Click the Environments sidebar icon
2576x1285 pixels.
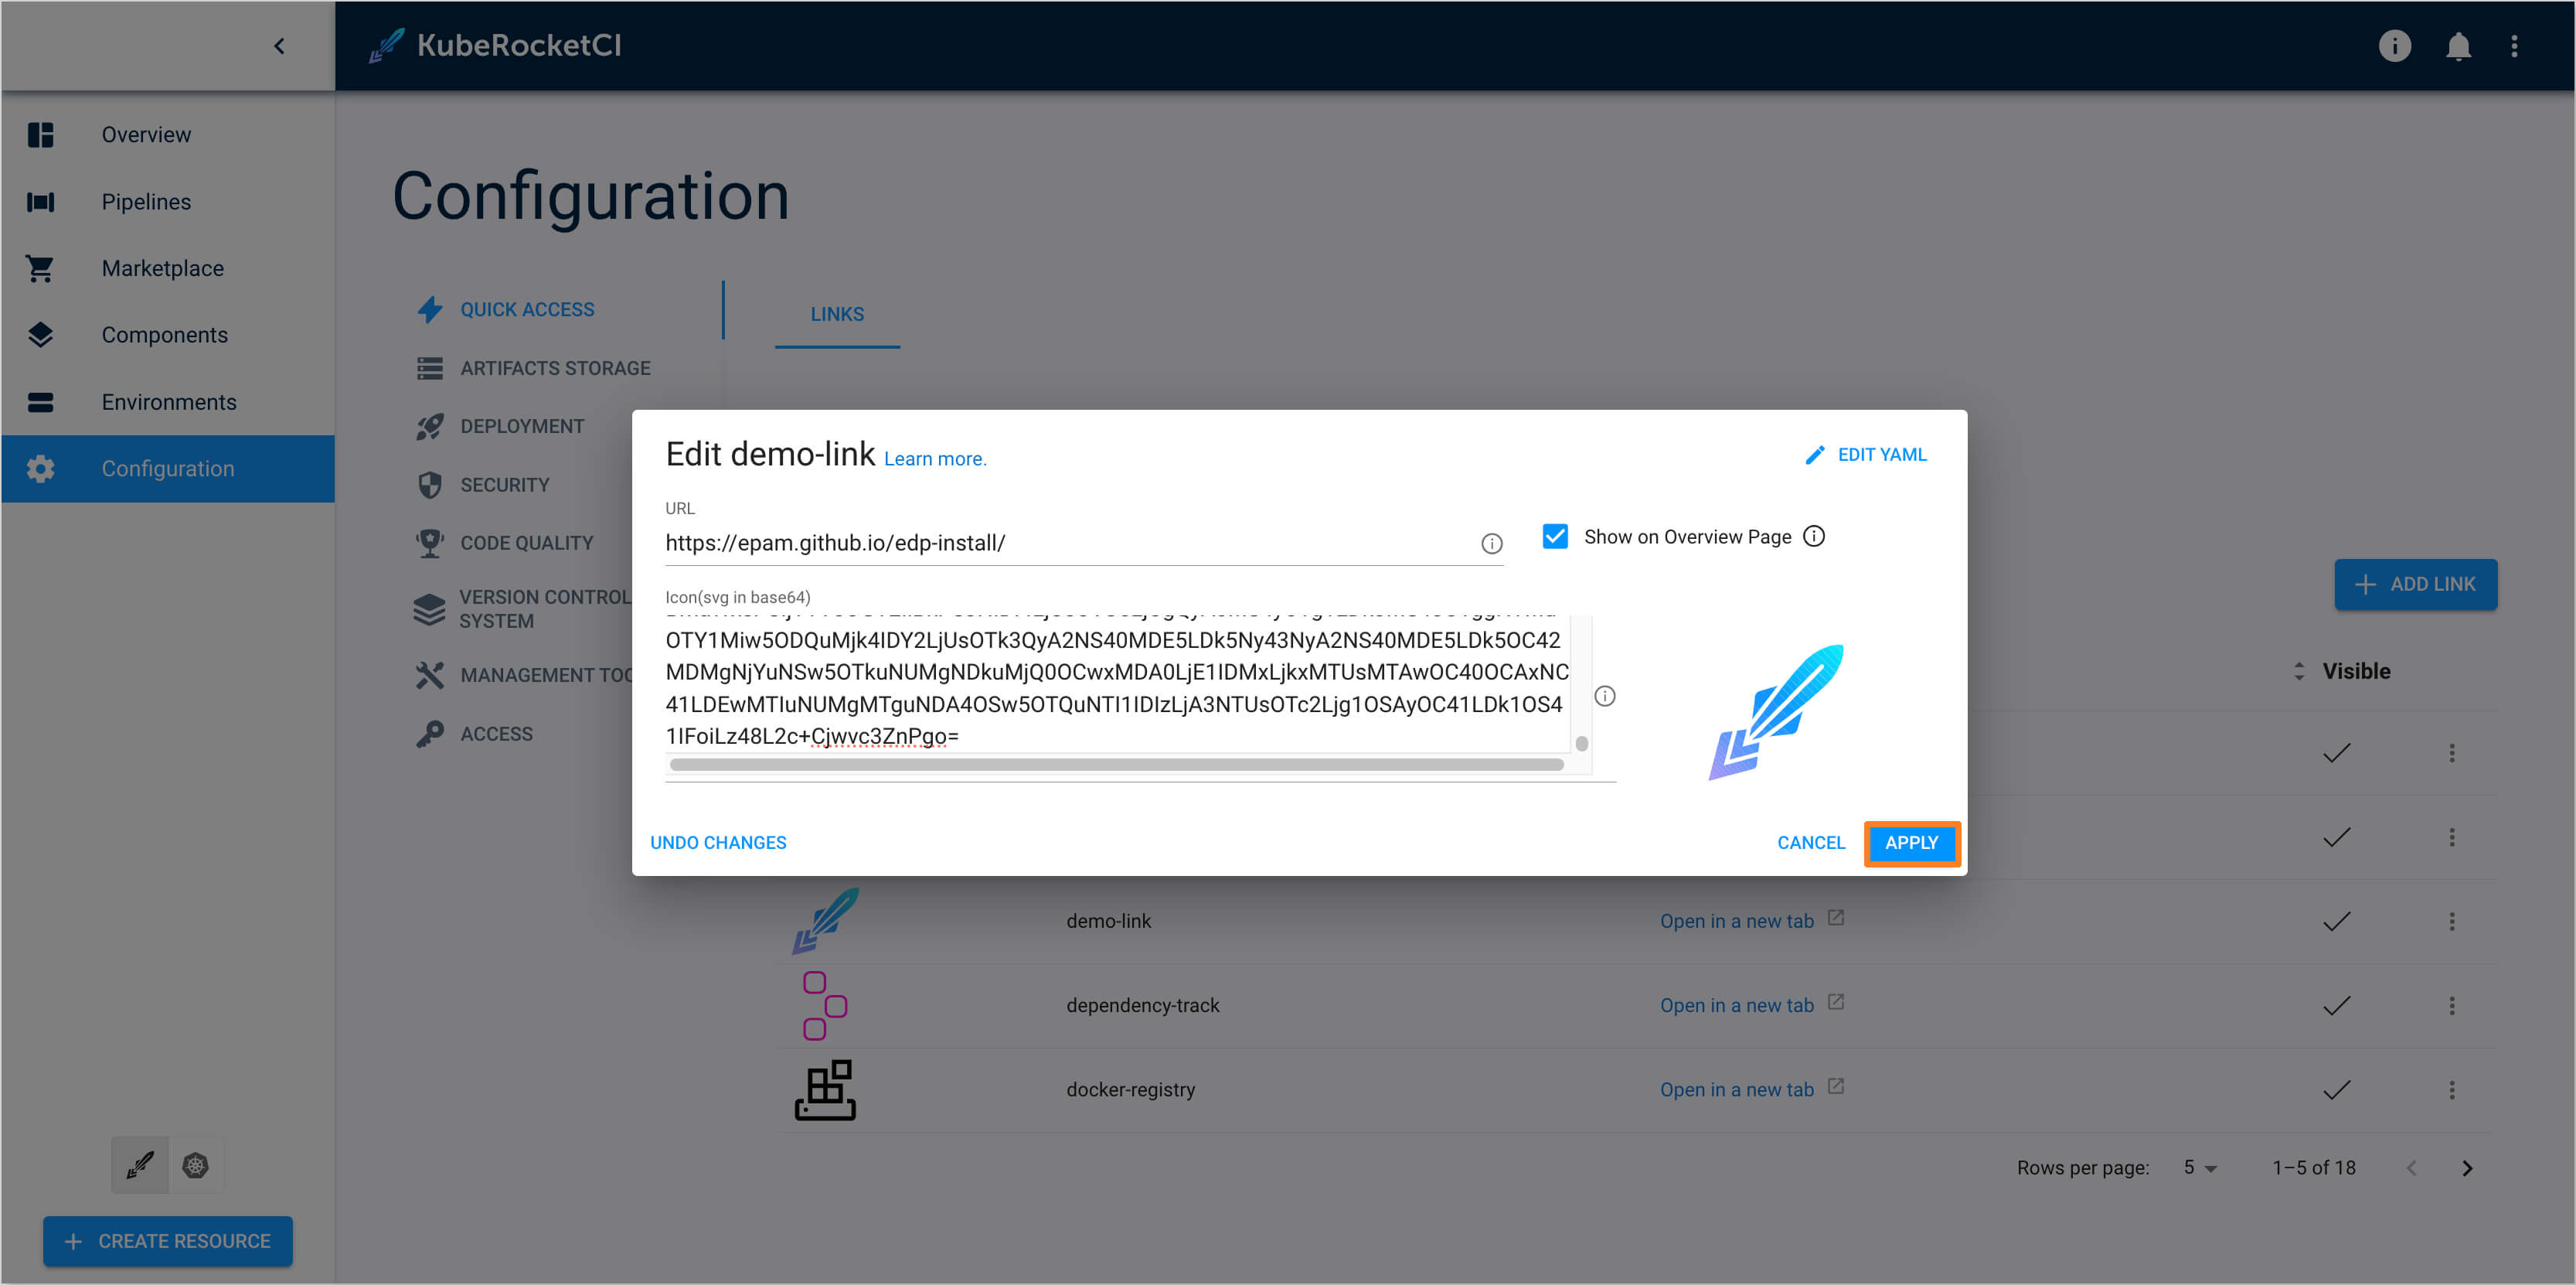(39, 401)
